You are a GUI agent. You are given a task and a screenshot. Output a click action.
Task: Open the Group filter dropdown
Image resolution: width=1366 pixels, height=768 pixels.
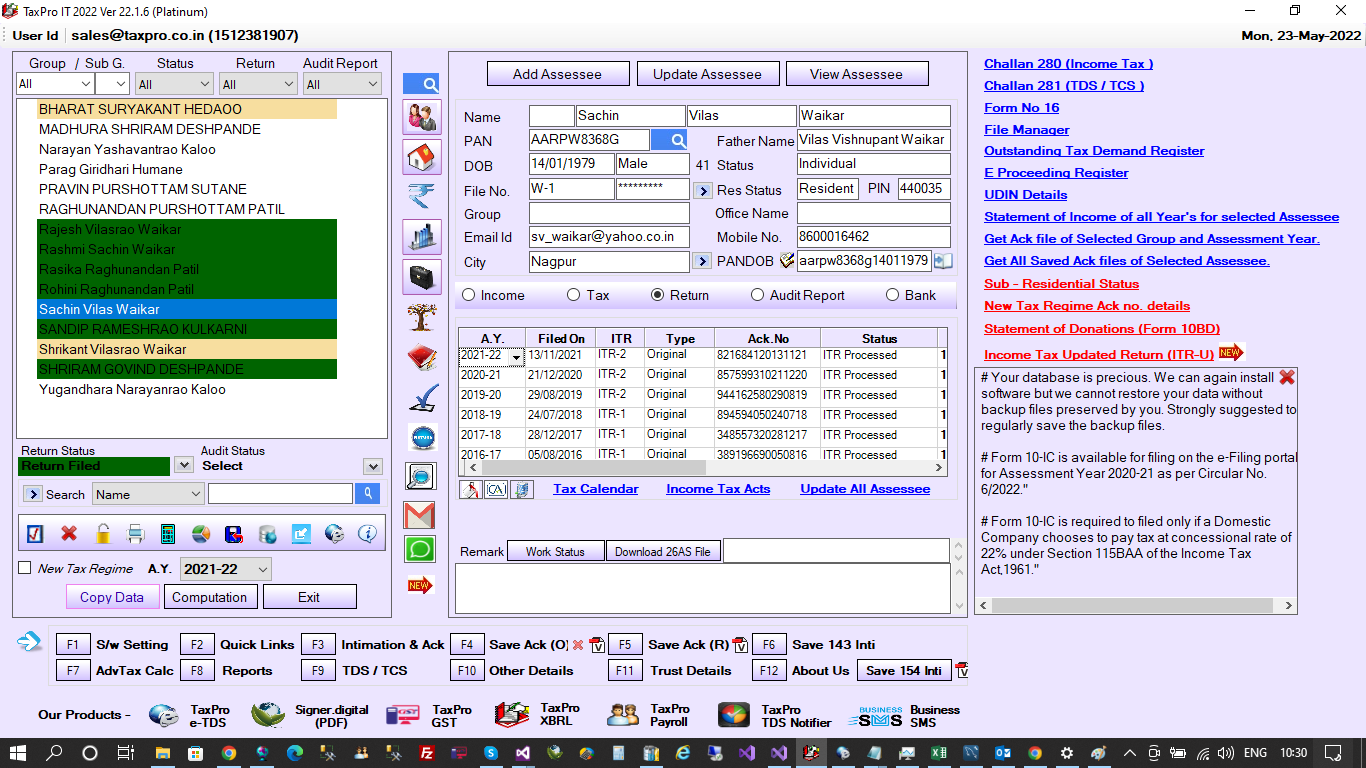[x=53, y=85]
